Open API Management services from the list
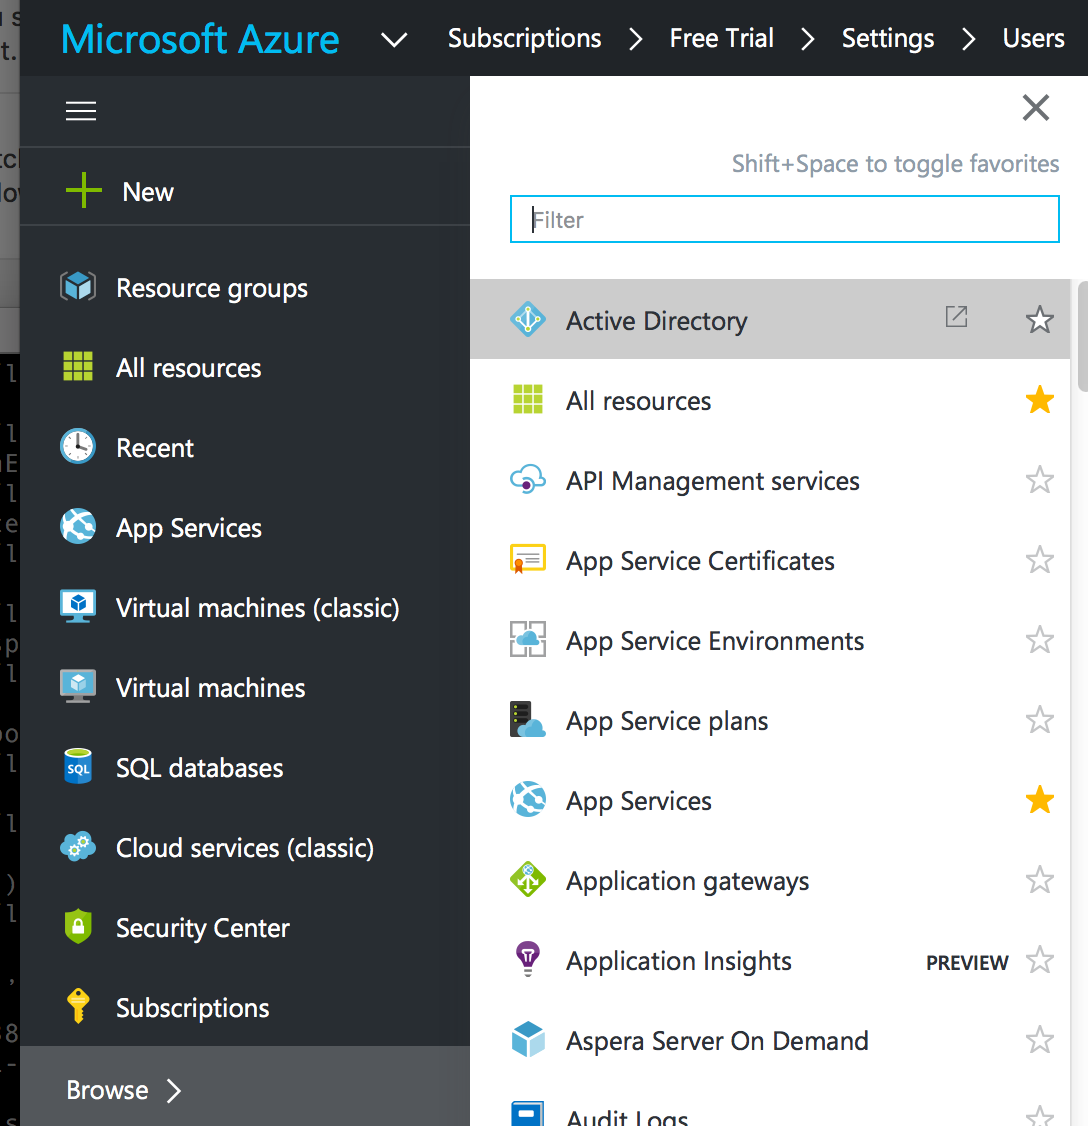The height and width of the screenshot is (1126, 1088). point(712,481)
